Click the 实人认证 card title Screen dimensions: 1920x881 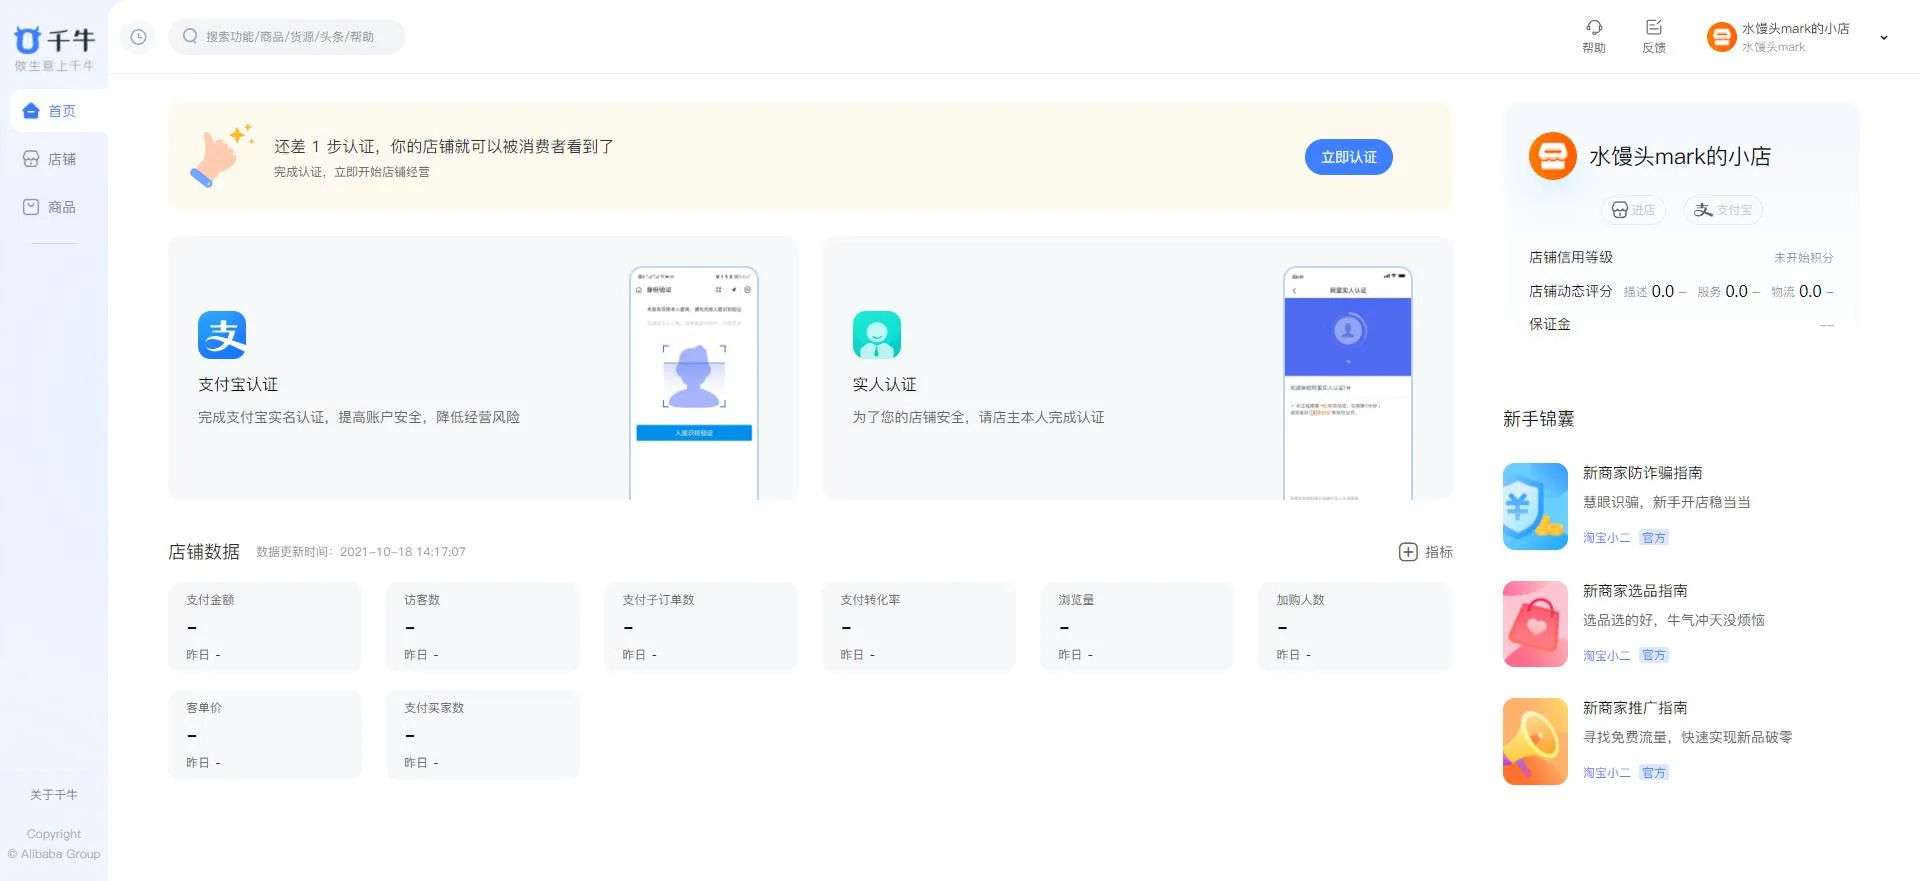[x=884, y=385]
